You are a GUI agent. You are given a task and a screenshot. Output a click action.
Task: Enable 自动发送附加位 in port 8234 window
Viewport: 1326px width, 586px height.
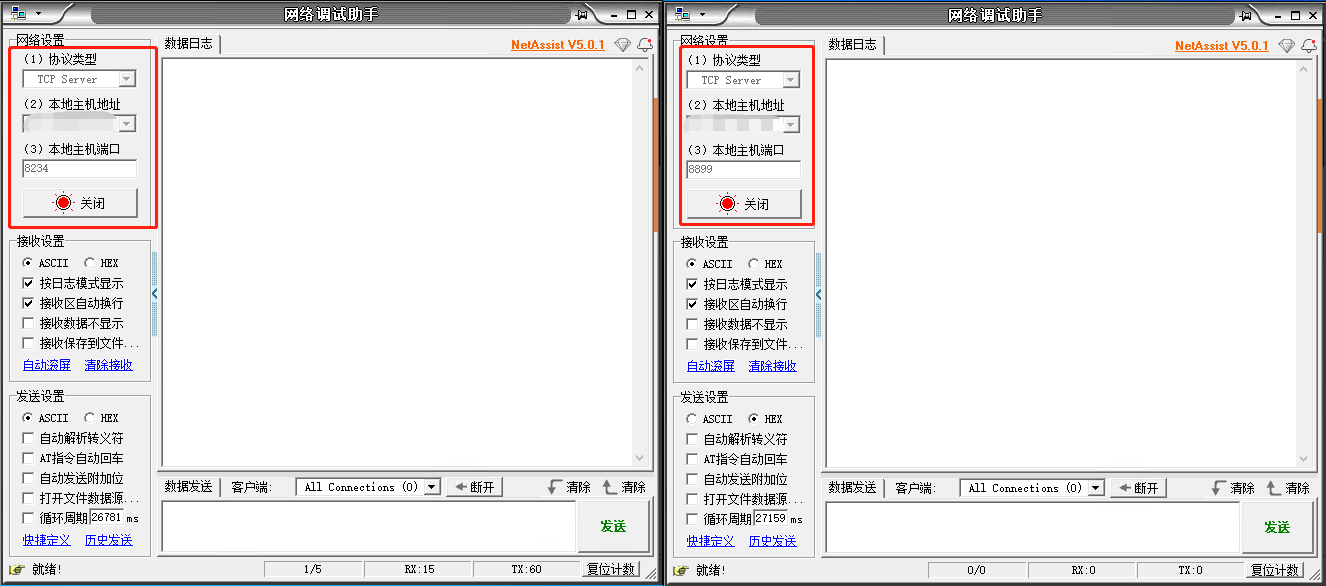(28, 478)
